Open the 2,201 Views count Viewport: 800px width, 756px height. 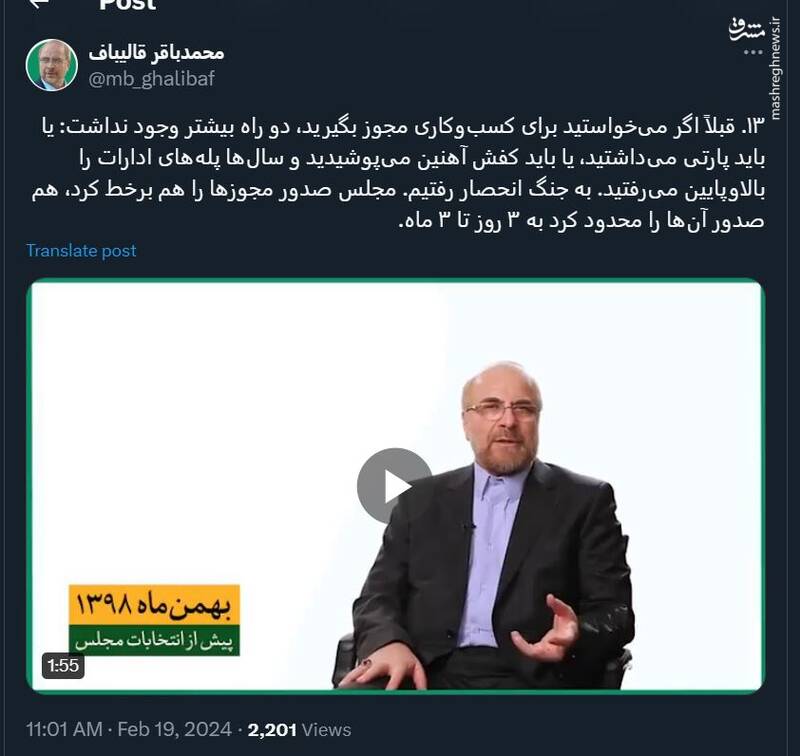[299, 729]
